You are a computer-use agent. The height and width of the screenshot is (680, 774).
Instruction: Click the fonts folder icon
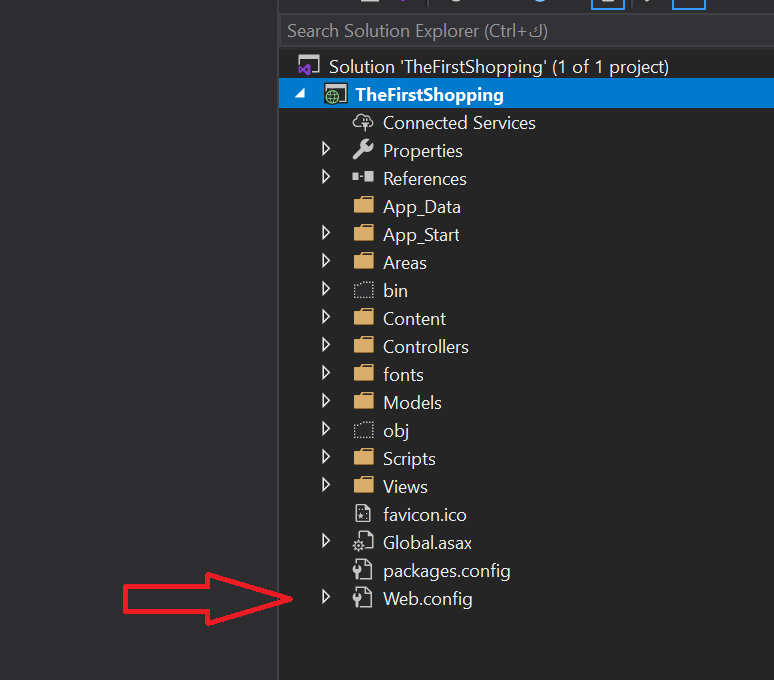pyautogui.click(x=364, y=373)
